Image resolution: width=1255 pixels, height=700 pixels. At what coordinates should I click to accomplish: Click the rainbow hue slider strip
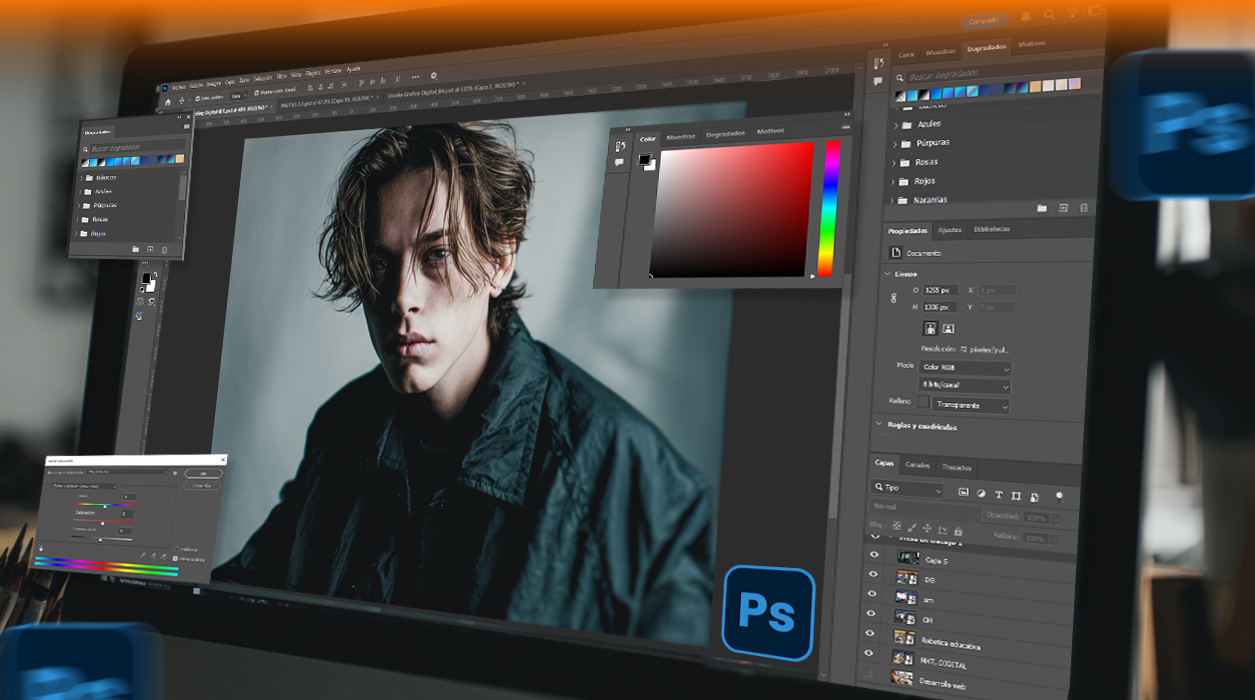point(829,208)
